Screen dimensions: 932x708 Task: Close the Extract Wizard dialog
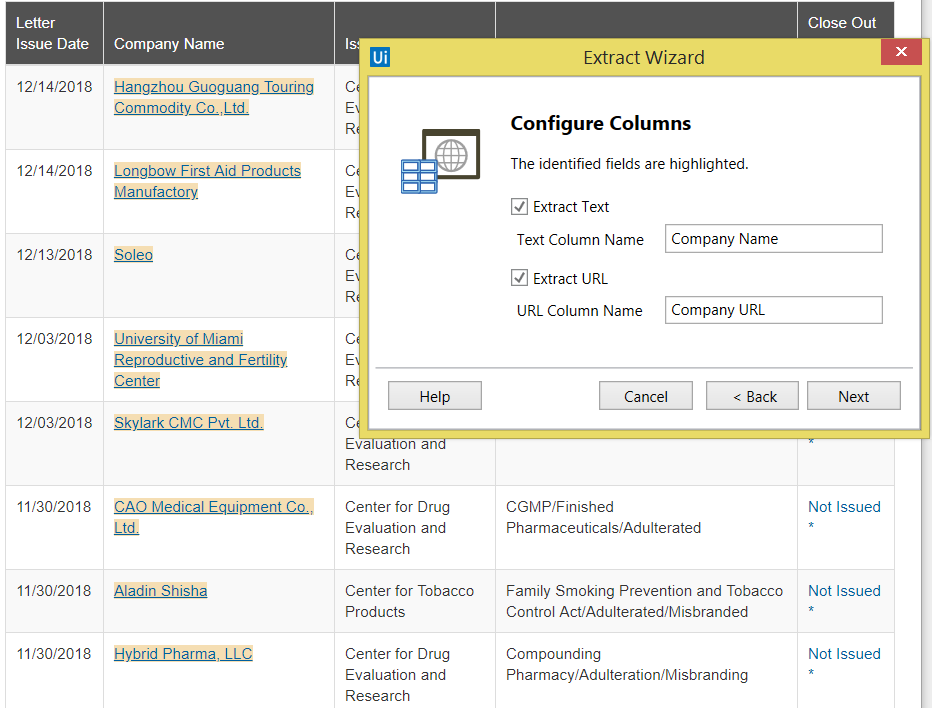pos(901,52)
